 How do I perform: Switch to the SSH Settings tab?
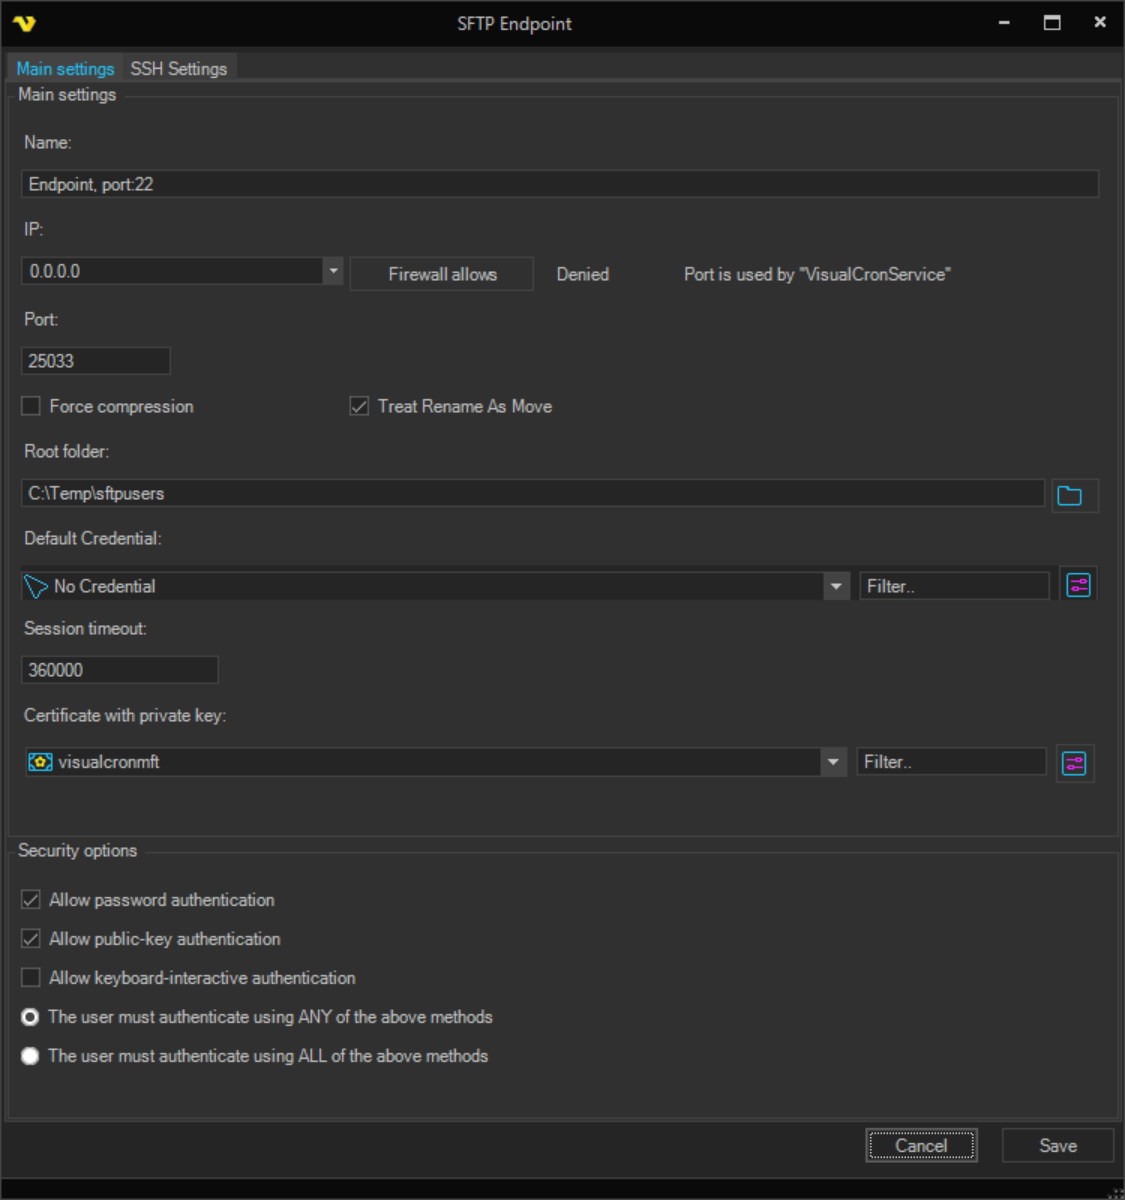coord(179,68)
